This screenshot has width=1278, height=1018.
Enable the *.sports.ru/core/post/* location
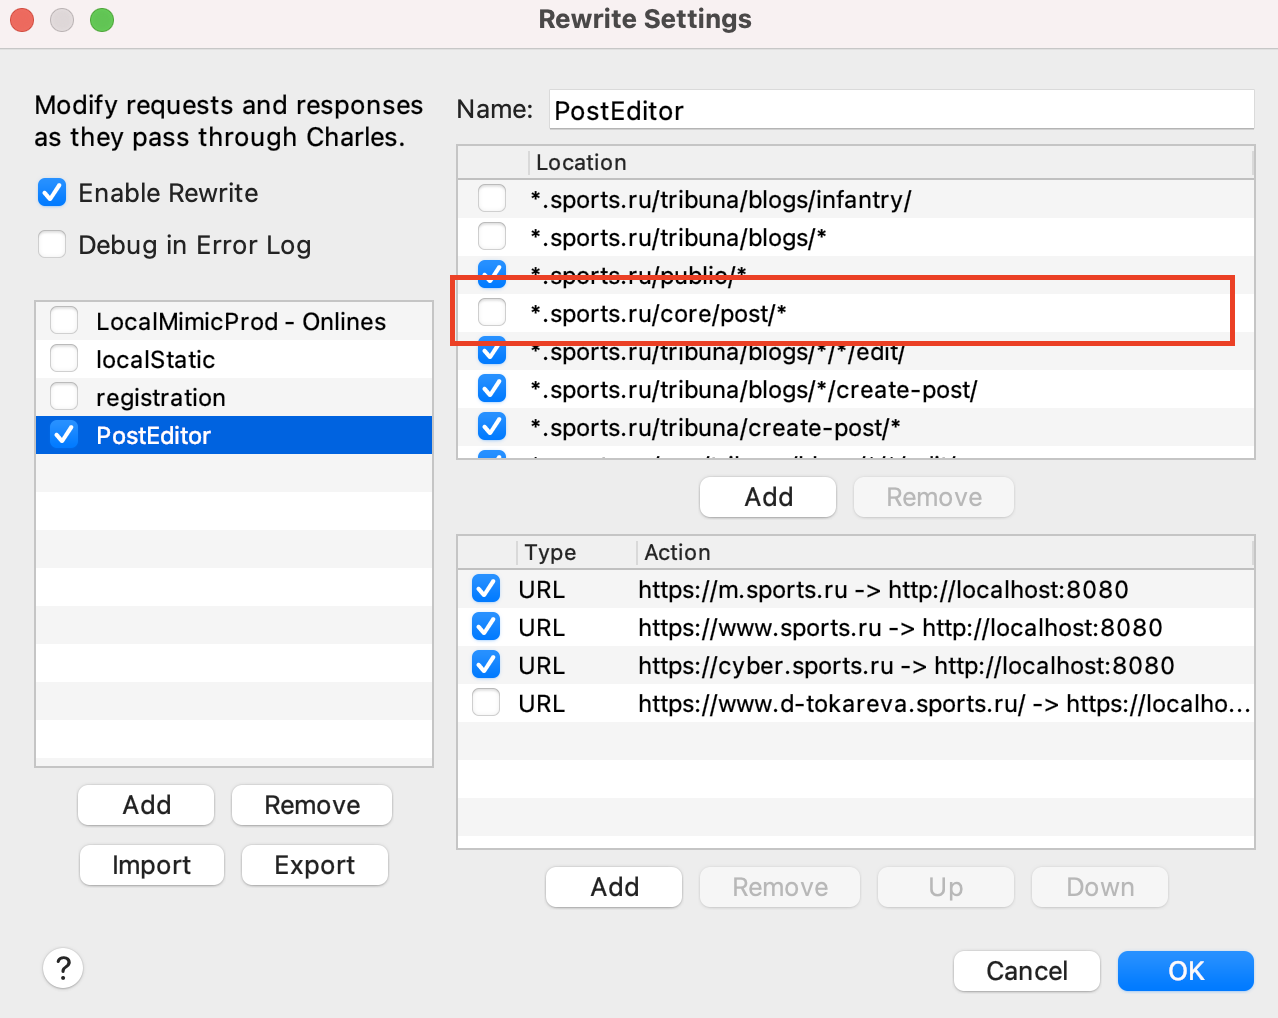point(492,313)
